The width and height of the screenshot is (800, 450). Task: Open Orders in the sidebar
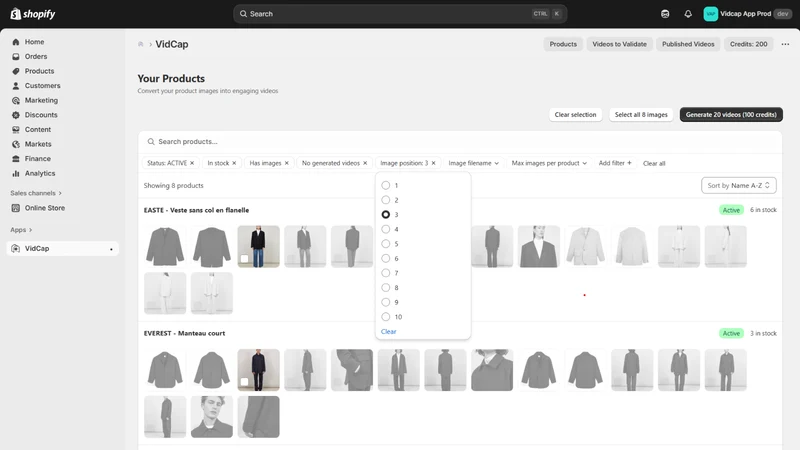[x=36, y=57]
